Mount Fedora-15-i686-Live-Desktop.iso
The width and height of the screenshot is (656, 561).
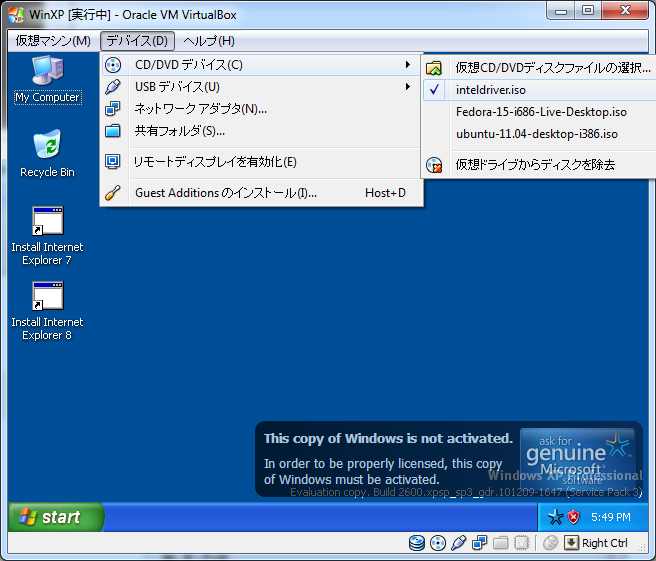click(539, 112)
